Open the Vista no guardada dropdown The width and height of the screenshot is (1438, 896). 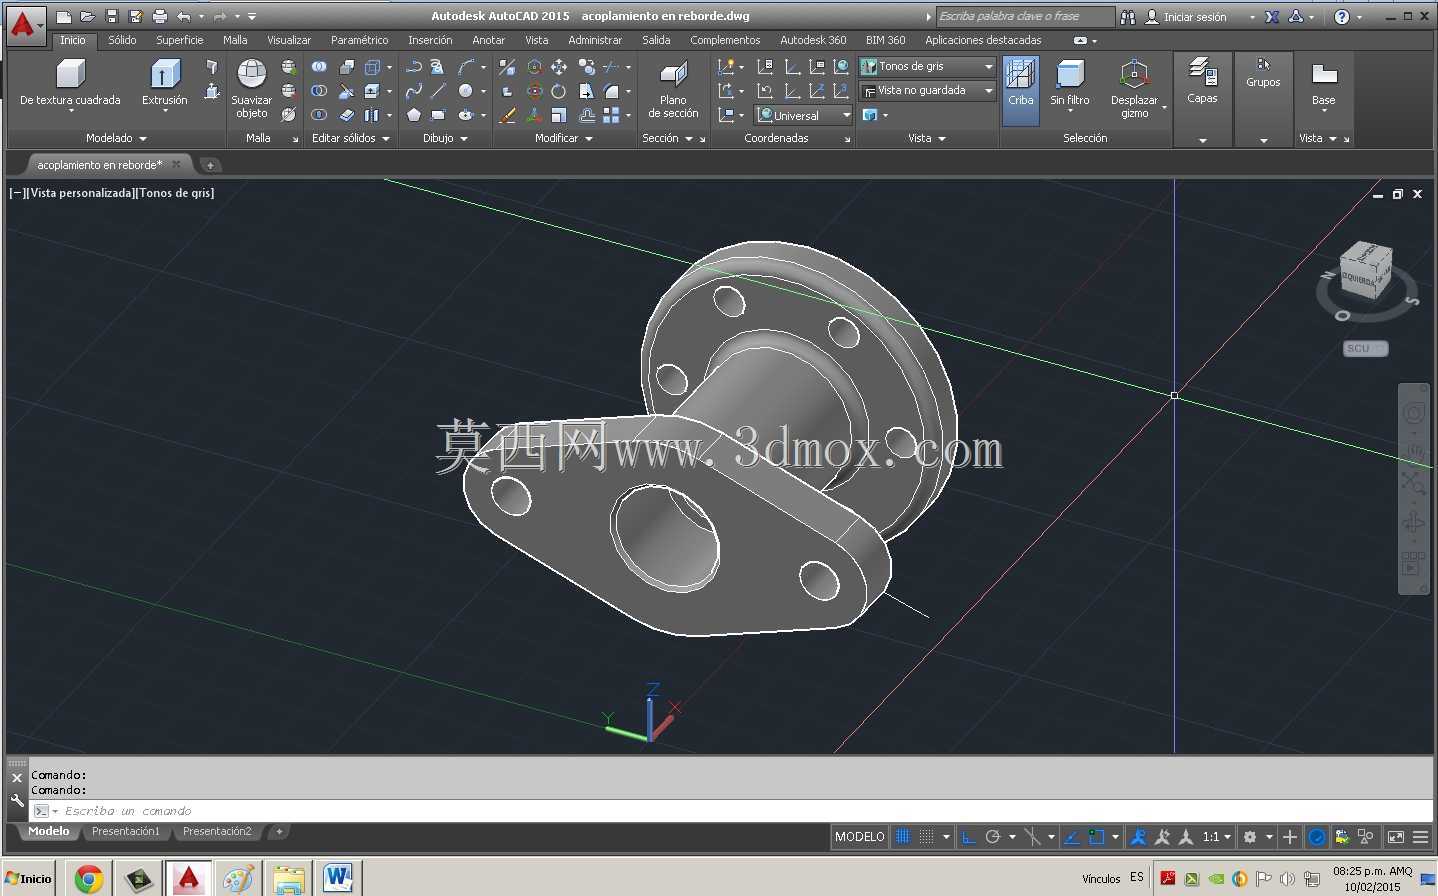[927, 90]
